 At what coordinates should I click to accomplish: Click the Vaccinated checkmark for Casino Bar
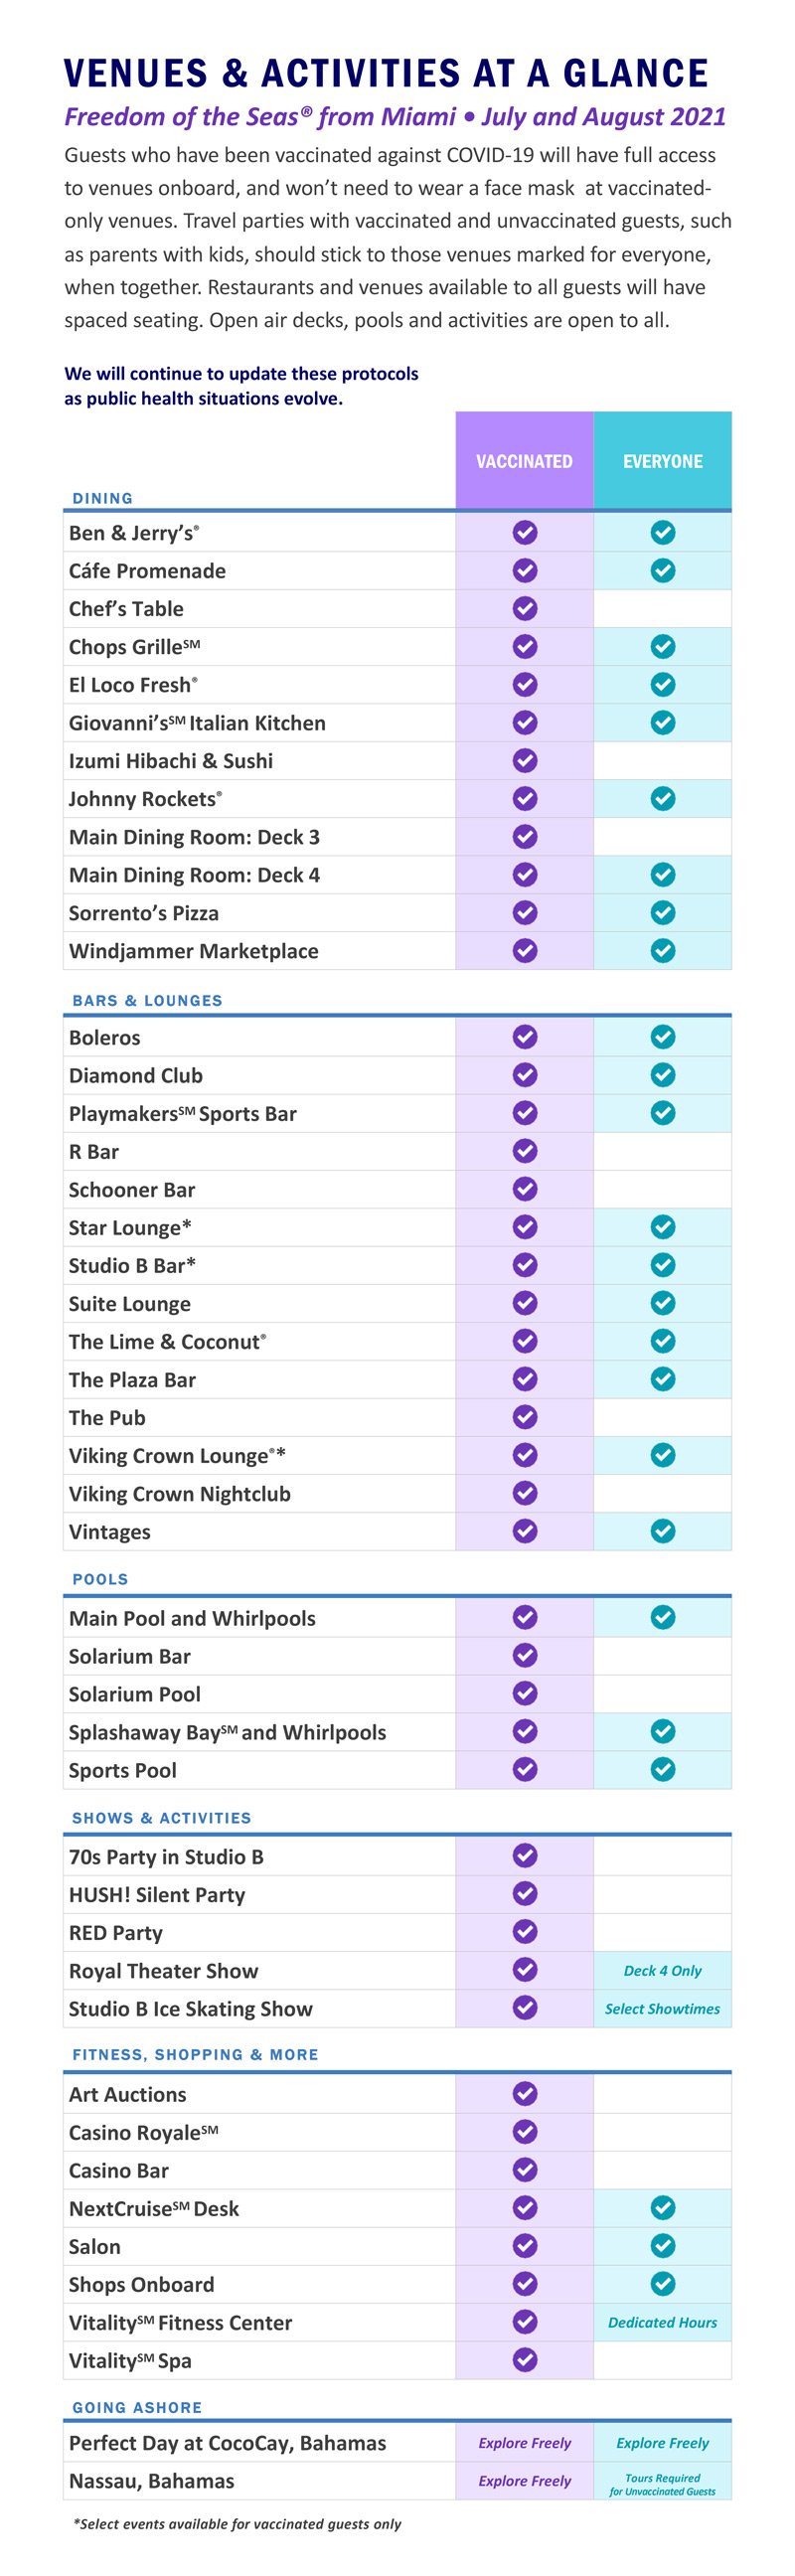[x=525, y=2170]
